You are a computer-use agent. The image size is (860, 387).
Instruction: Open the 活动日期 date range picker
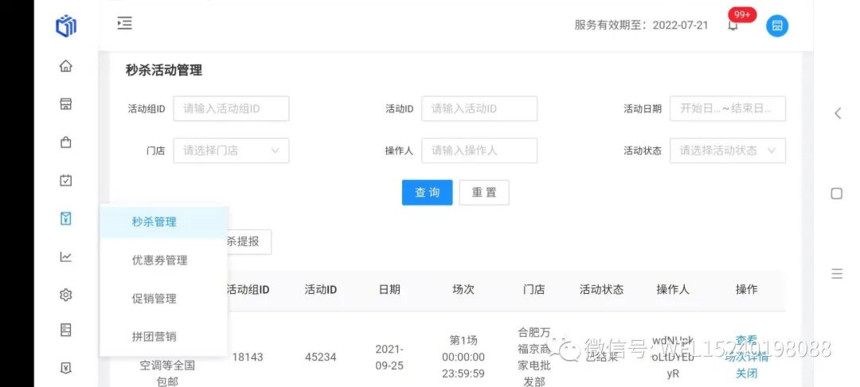tap(727, 109)
